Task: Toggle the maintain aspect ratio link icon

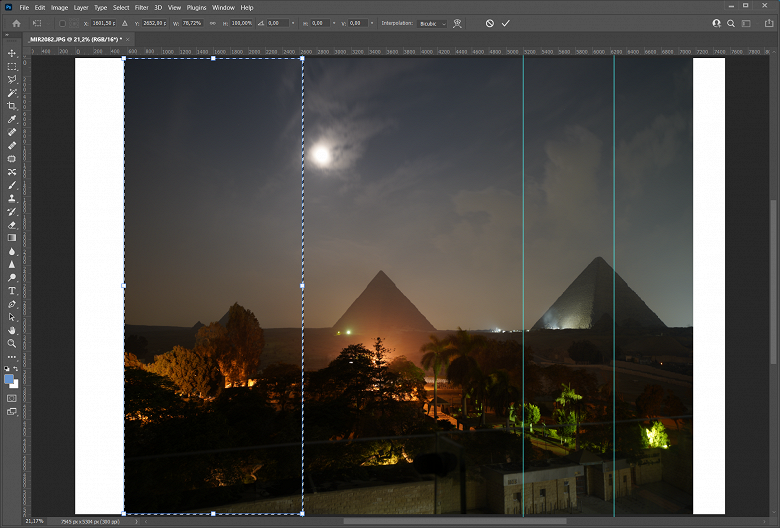Action: (x=212, y=23)
